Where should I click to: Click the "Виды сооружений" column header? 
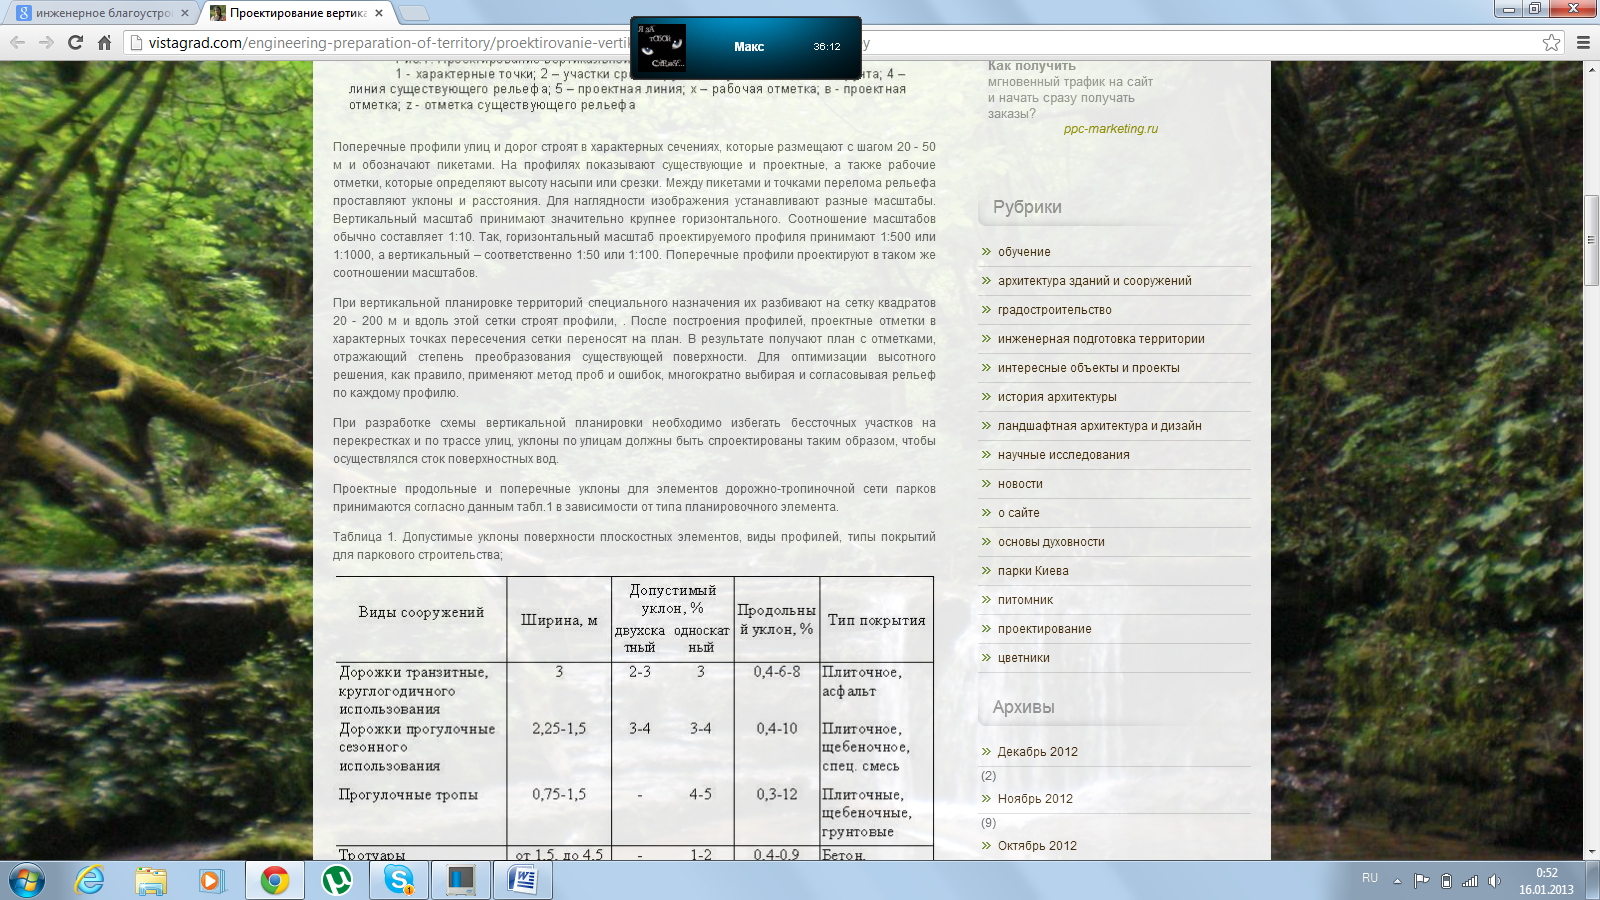point(421,612)
